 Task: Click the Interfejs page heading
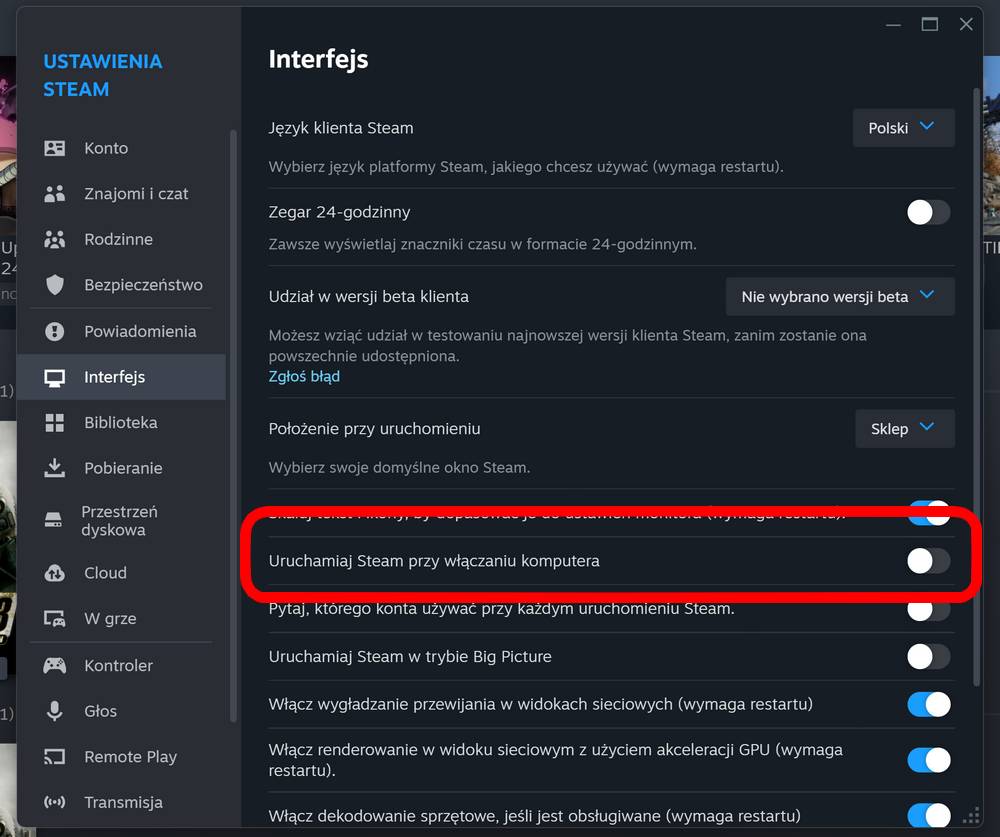coord(318,59)
